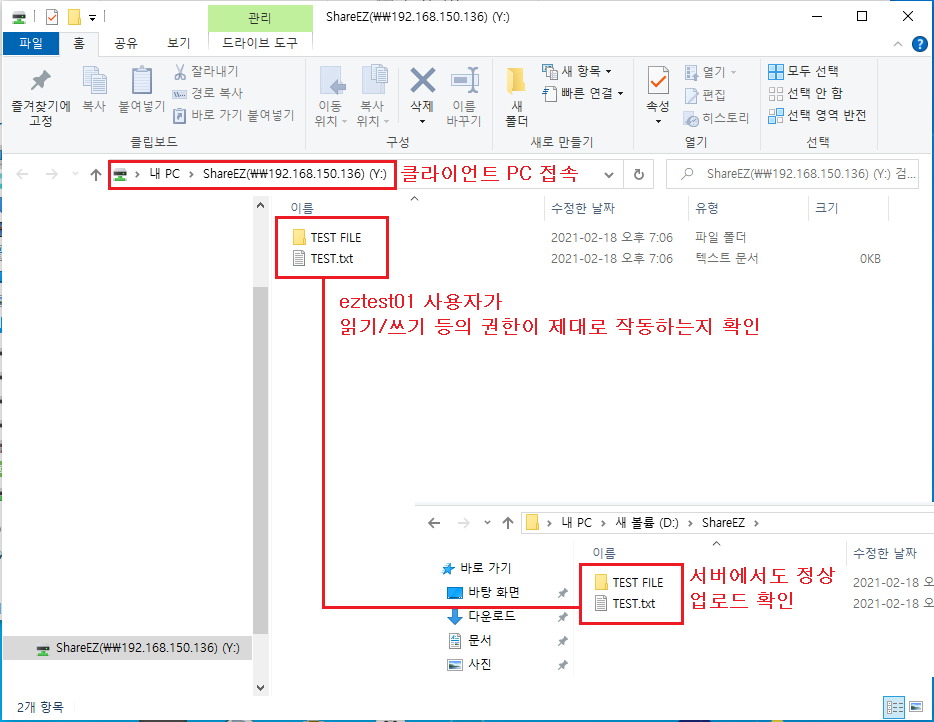This screenshot has height=722, width=934.
Task: Select 잘라내기 cut in clipboard group
Action: [206, 71]
